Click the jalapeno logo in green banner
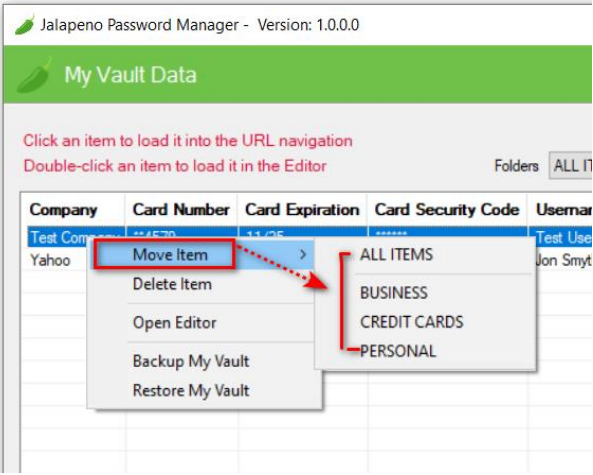Viewport: 593px width, 475px height. (35, 75)
